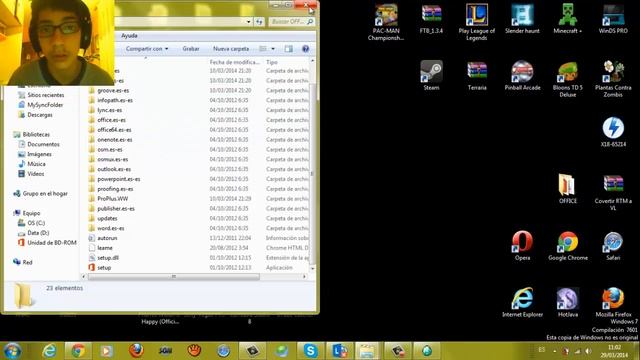Select Sitios recientes in navigation pane
The width and height of the screenshot is (640, 360).
point(46,95)
